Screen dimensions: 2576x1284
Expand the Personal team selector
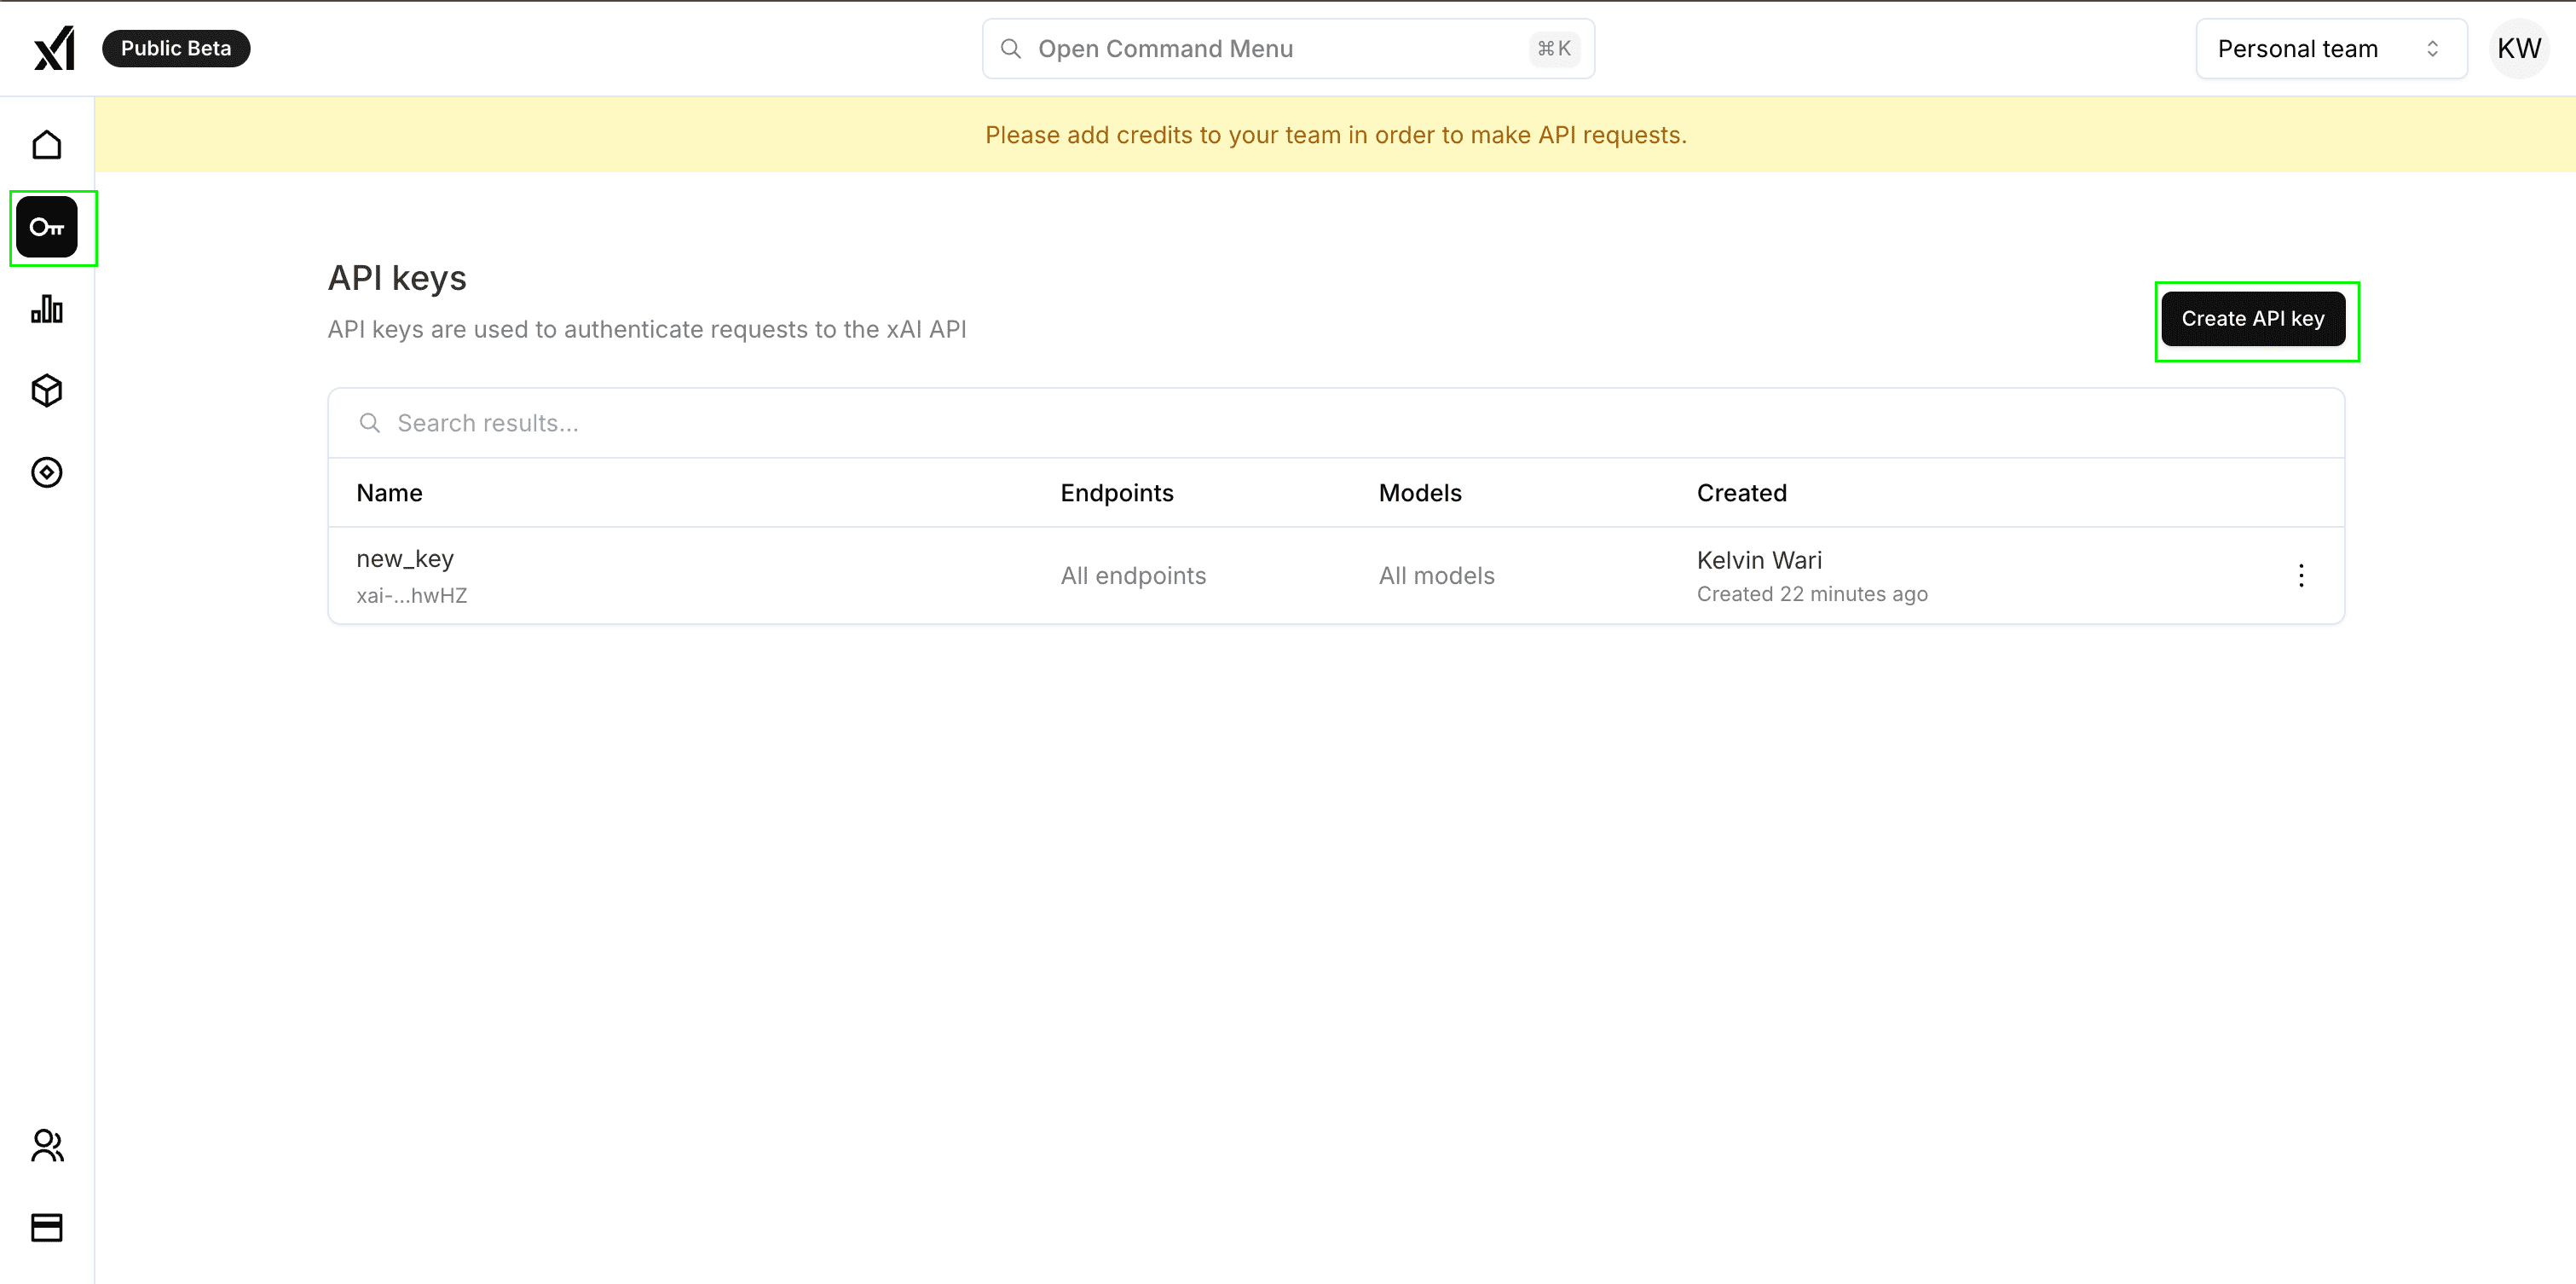(x=2330, y=48)
